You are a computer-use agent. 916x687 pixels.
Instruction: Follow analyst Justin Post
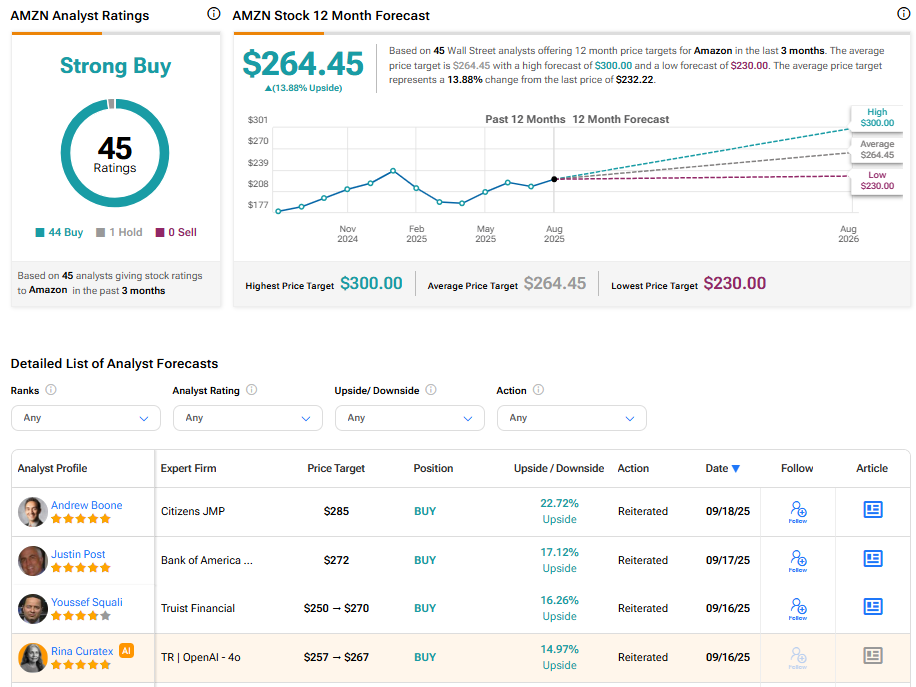pyautogui.click(x=797, y=560)
